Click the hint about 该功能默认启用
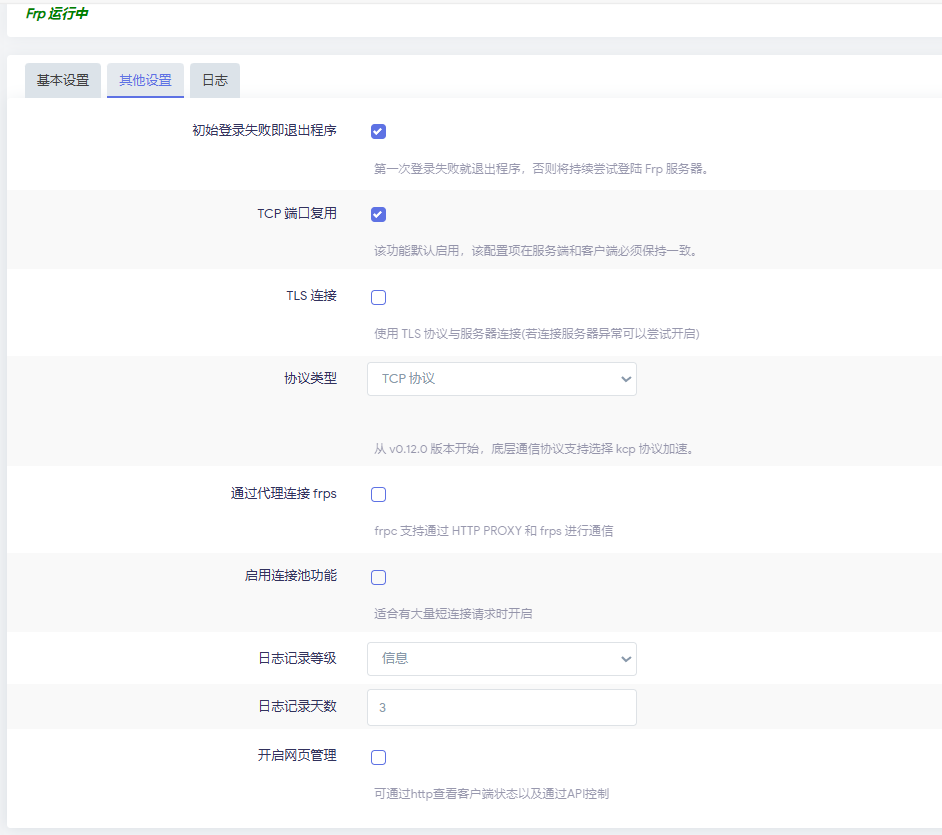942x835 pixels. tap(536, 250)
